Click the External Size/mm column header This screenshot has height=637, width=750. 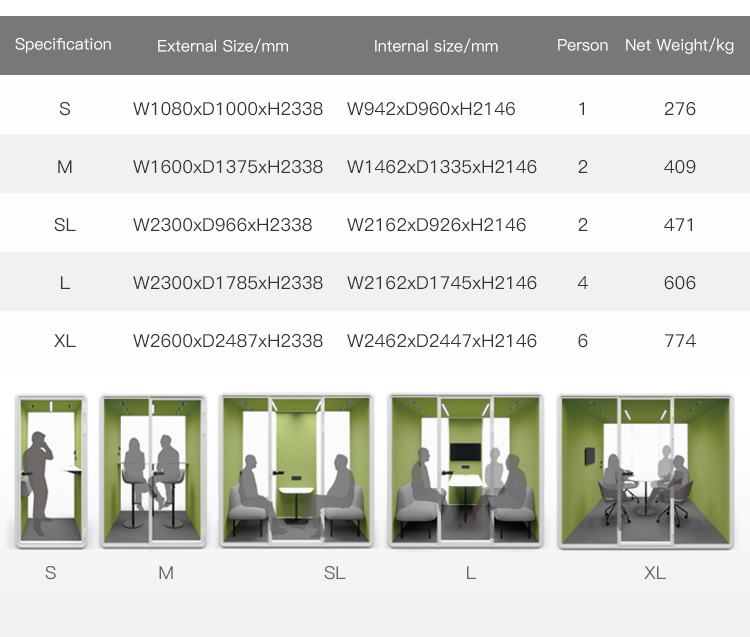pos(223,46)
